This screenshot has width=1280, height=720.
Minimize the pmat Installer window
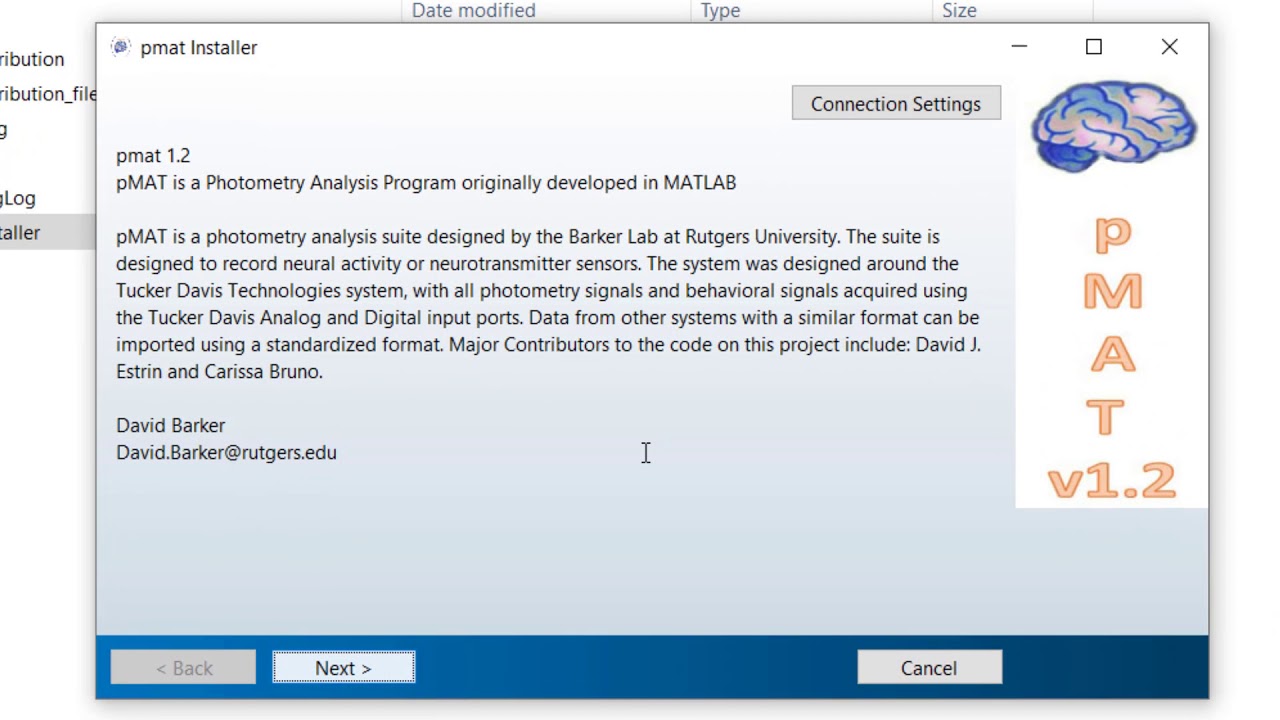point(1019,47)
